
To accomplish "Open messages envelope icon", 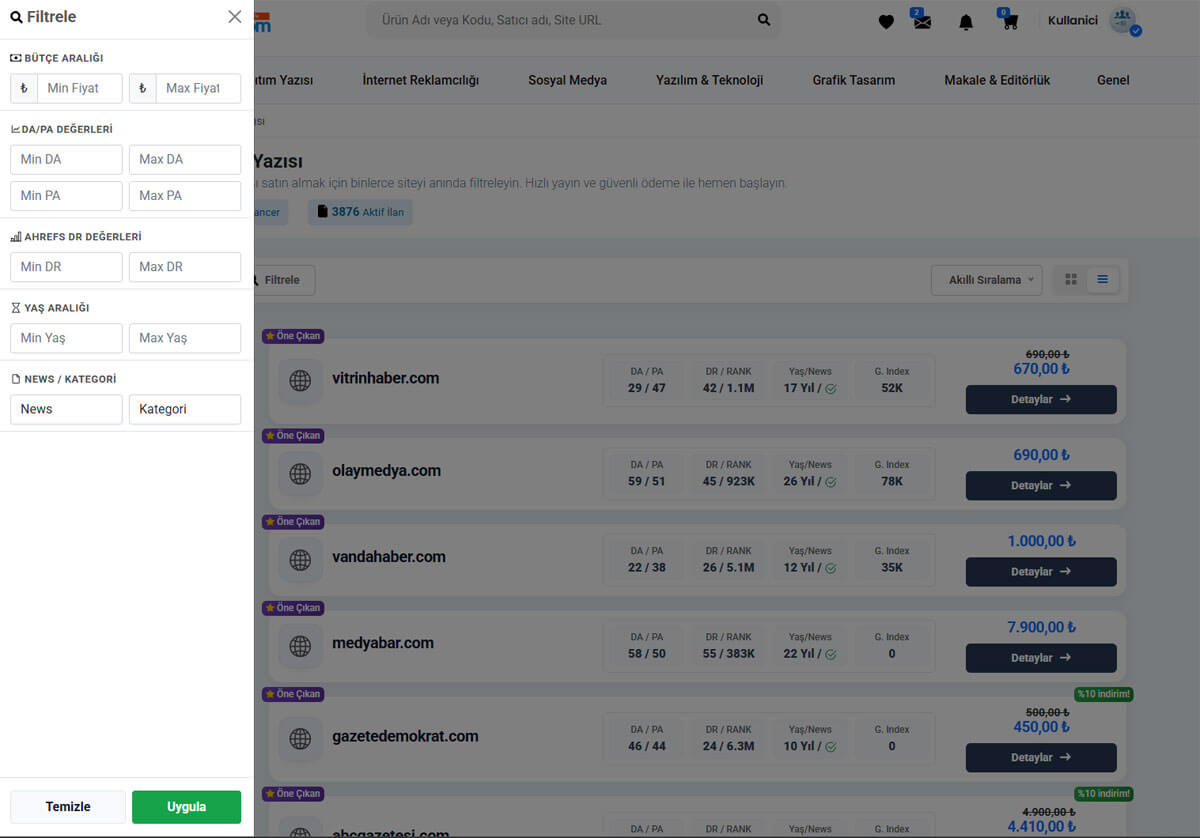I will (x=922, y=22).
